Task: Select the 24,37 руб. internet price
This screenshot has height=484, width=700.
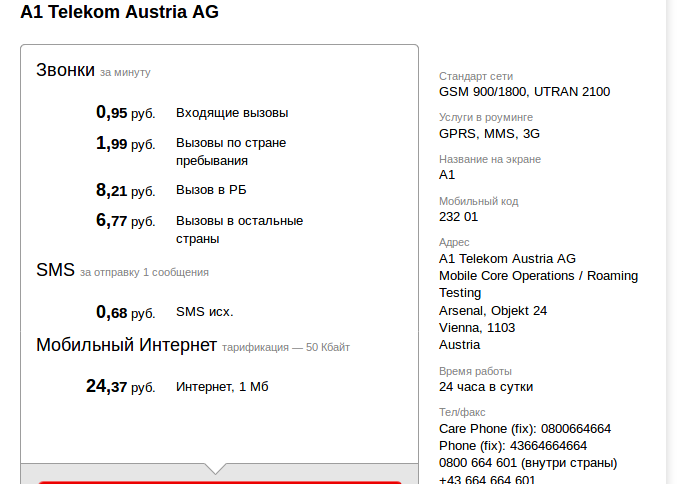Action: coord(121,386)
